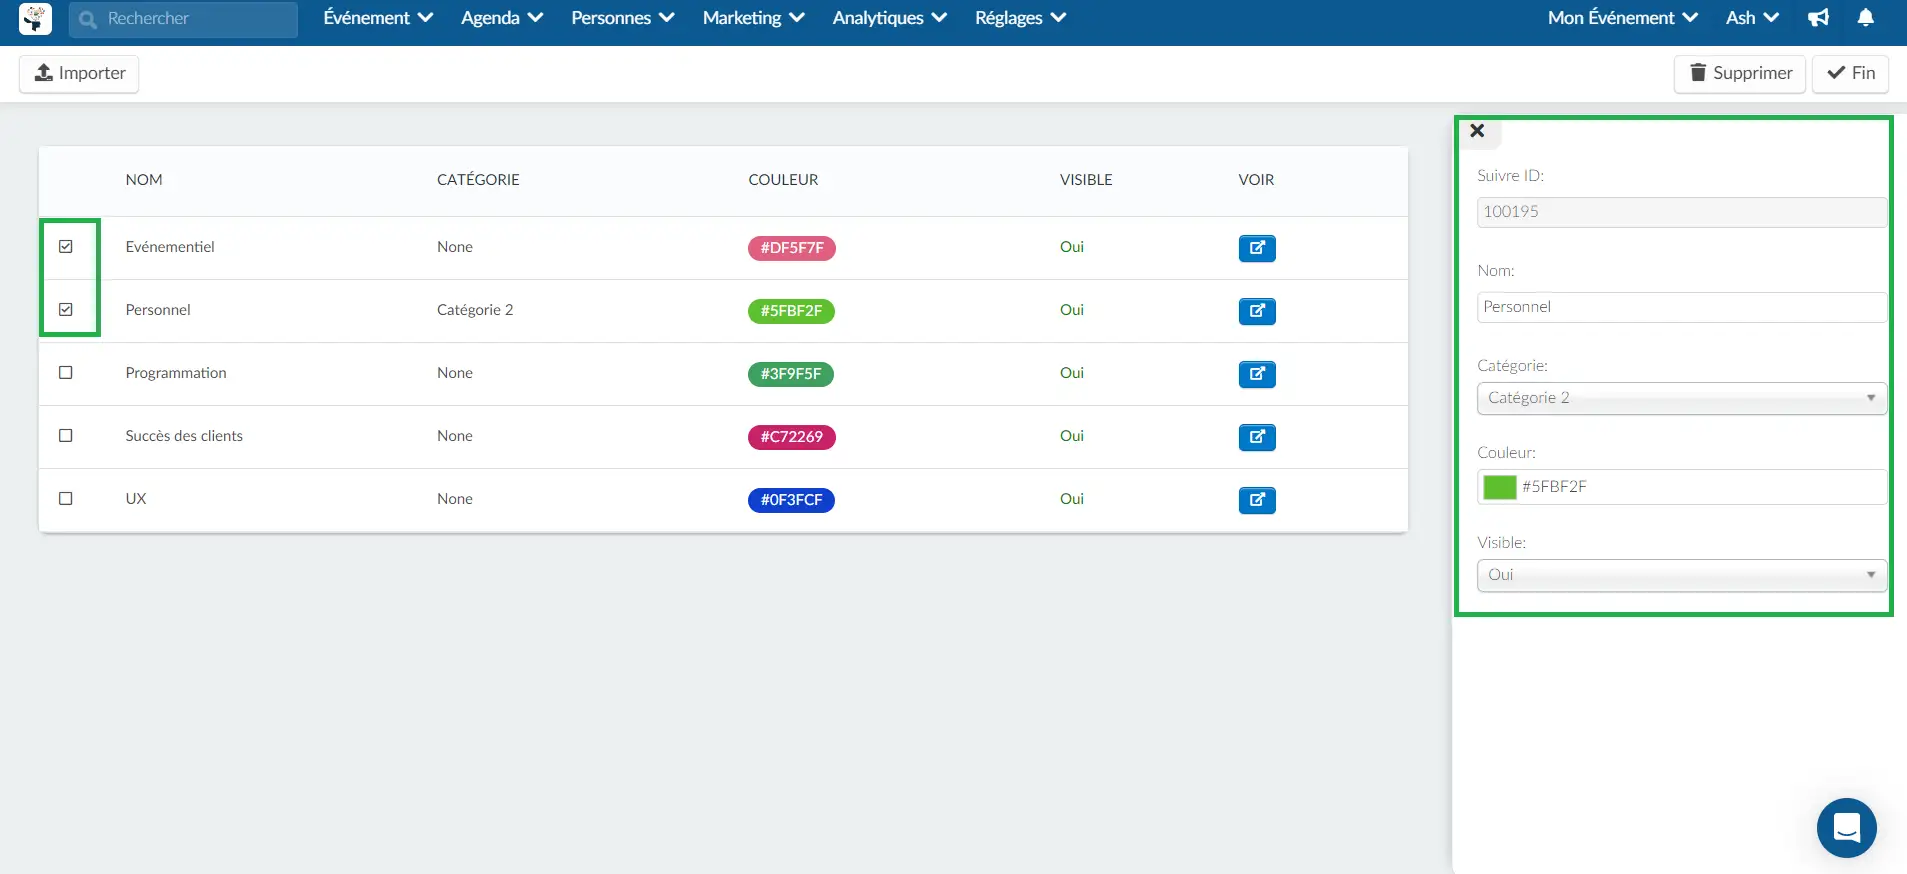1907x874 pixels.
Task: Select the Evénementiel name cell
Action: point(170,247)
